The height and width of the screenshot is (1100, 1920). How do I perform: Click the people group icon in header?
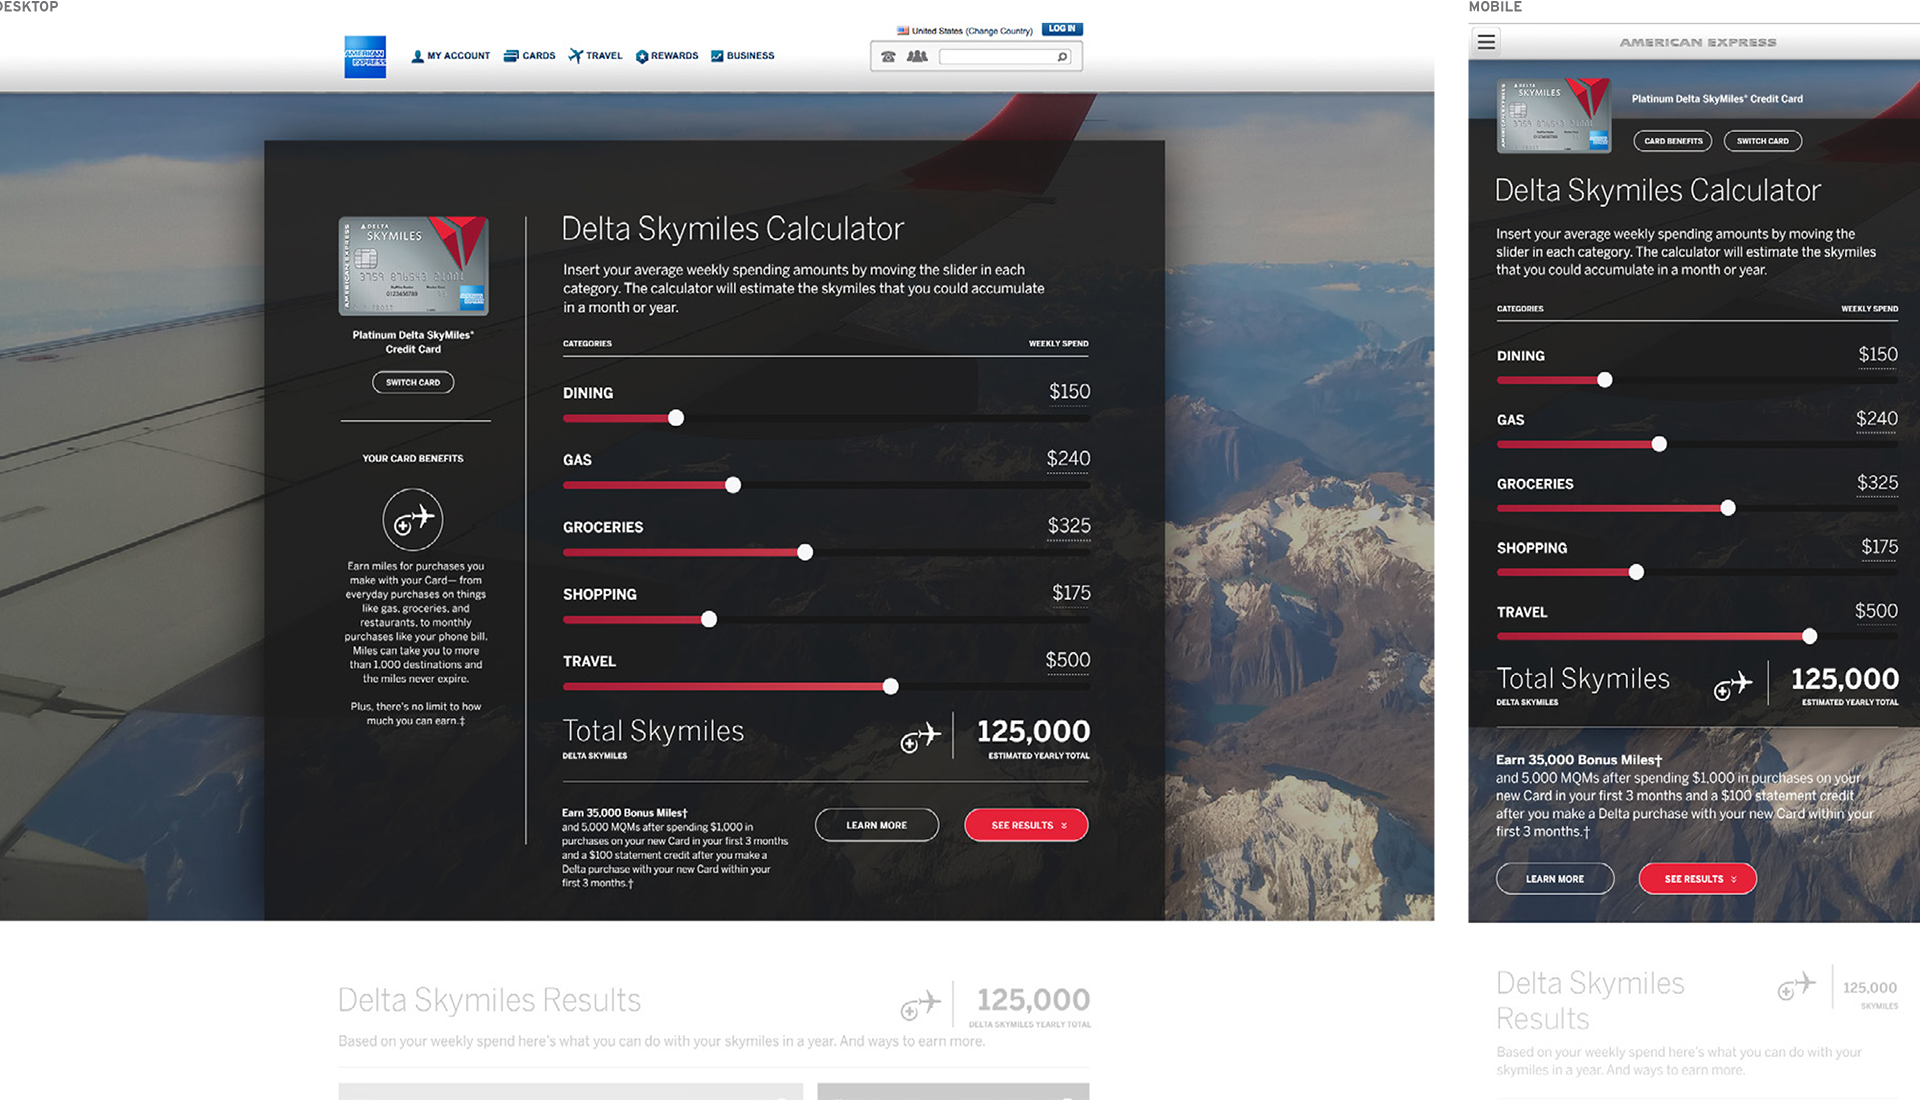[x=917, y=57]
